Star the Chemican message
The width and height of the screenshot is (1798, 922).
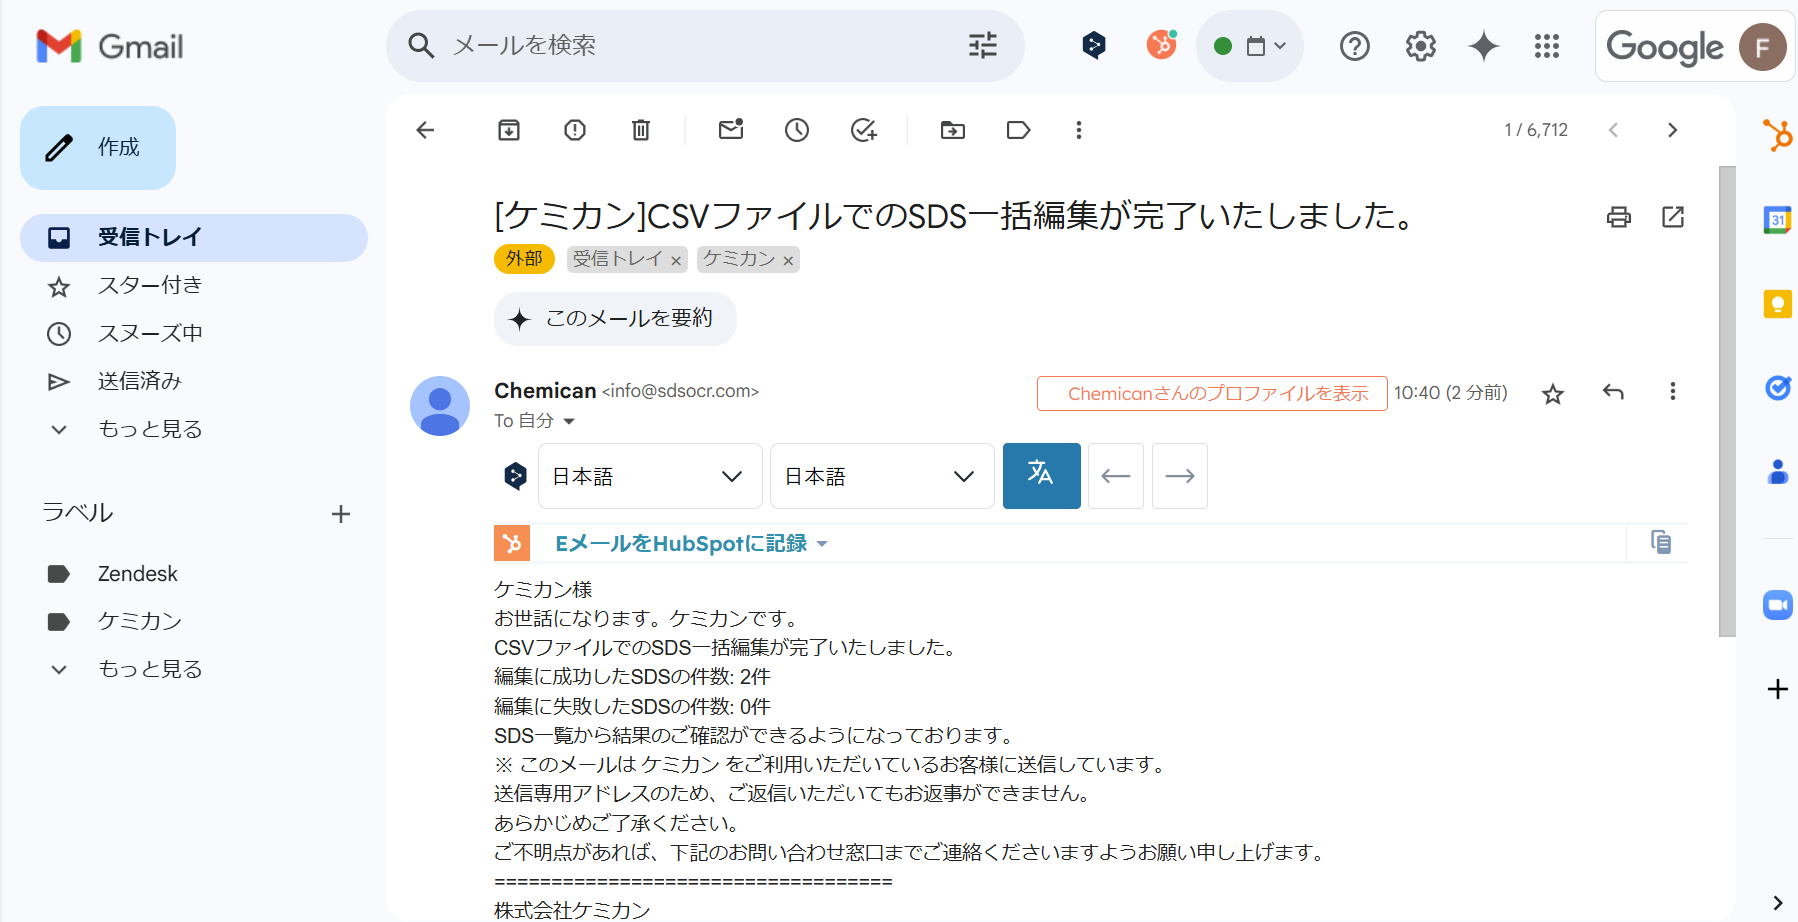click(x=1553, y=394)
